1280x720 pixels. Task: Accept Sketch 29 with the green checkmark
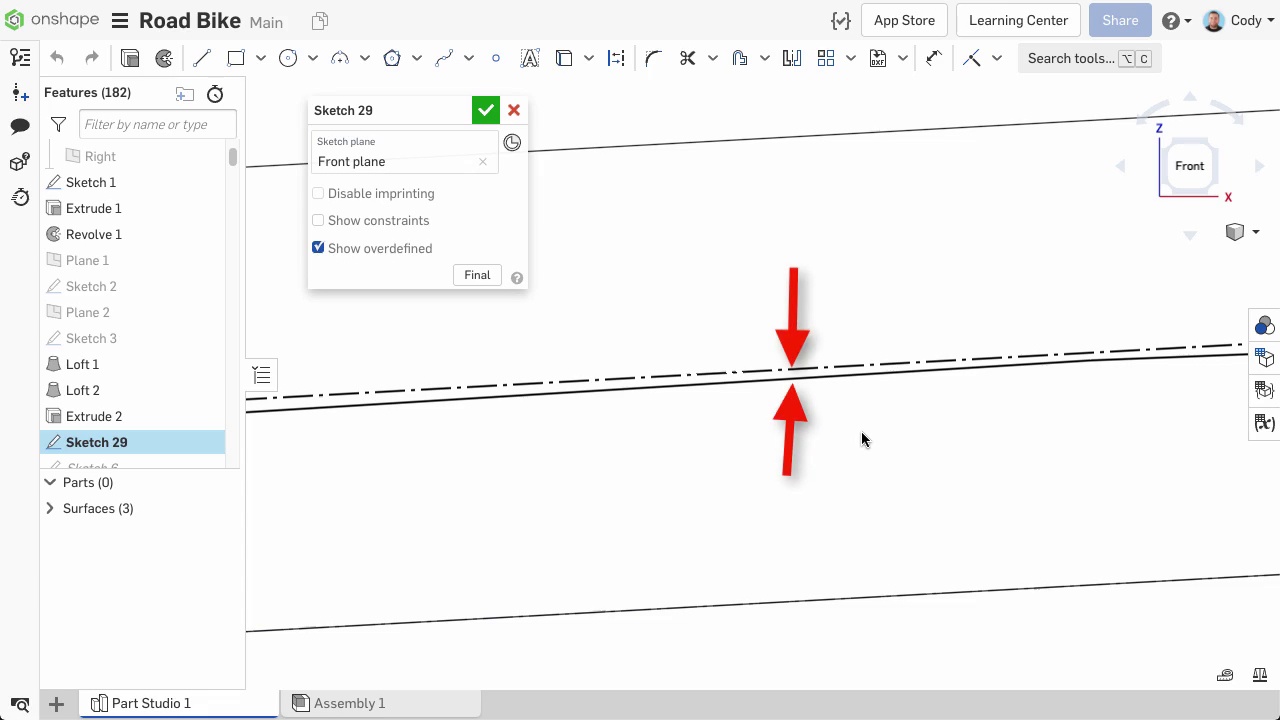(486, 110)
